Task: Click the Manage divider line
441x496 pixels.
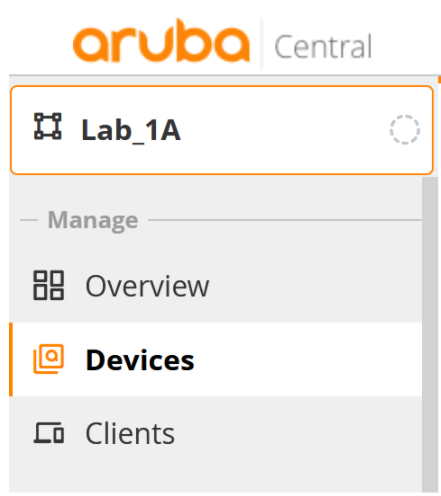Action: point(285,220)
